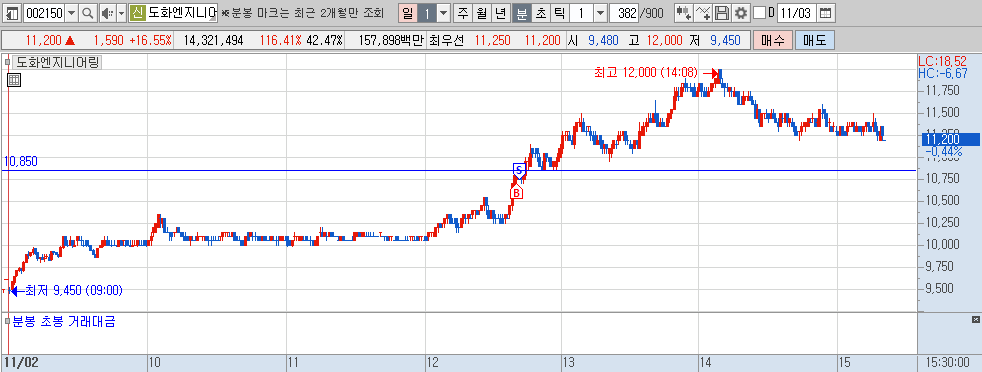The width and height of the screenshot is (982, 372).
Task: Close the 거래대금 sub-panel with the x icon
Action: tap(975, 320)
